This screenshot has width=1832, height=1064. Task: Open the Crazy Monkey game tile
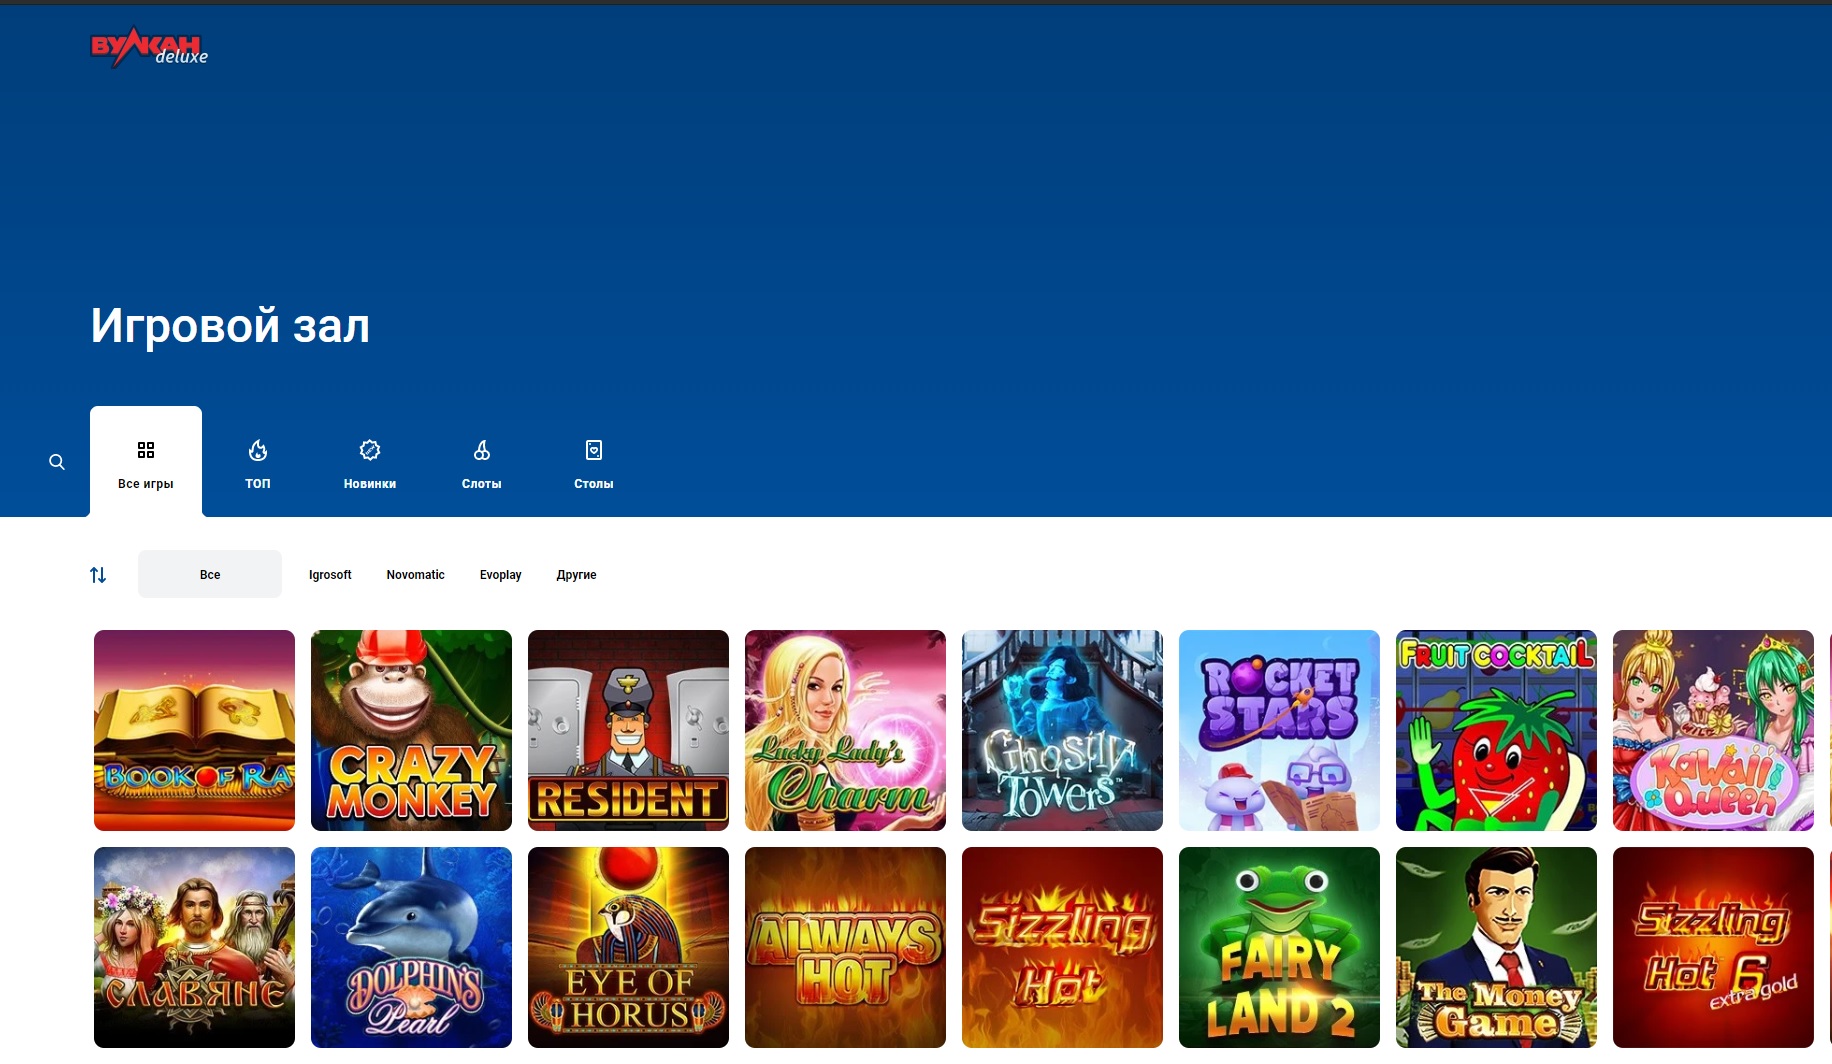coord(411,730)
